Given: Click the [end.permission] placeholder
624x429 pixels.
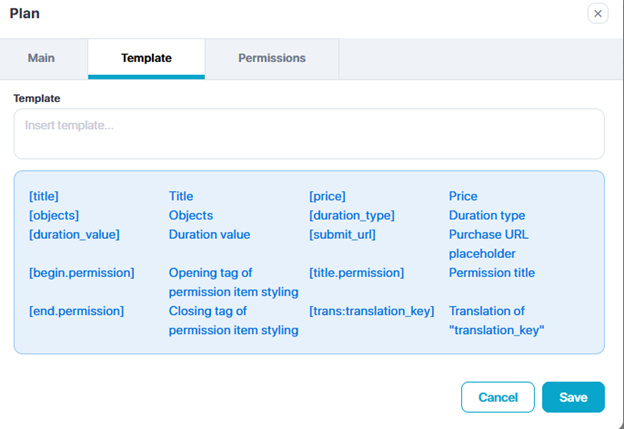Looking at the screenshot, I should (77, 311).
